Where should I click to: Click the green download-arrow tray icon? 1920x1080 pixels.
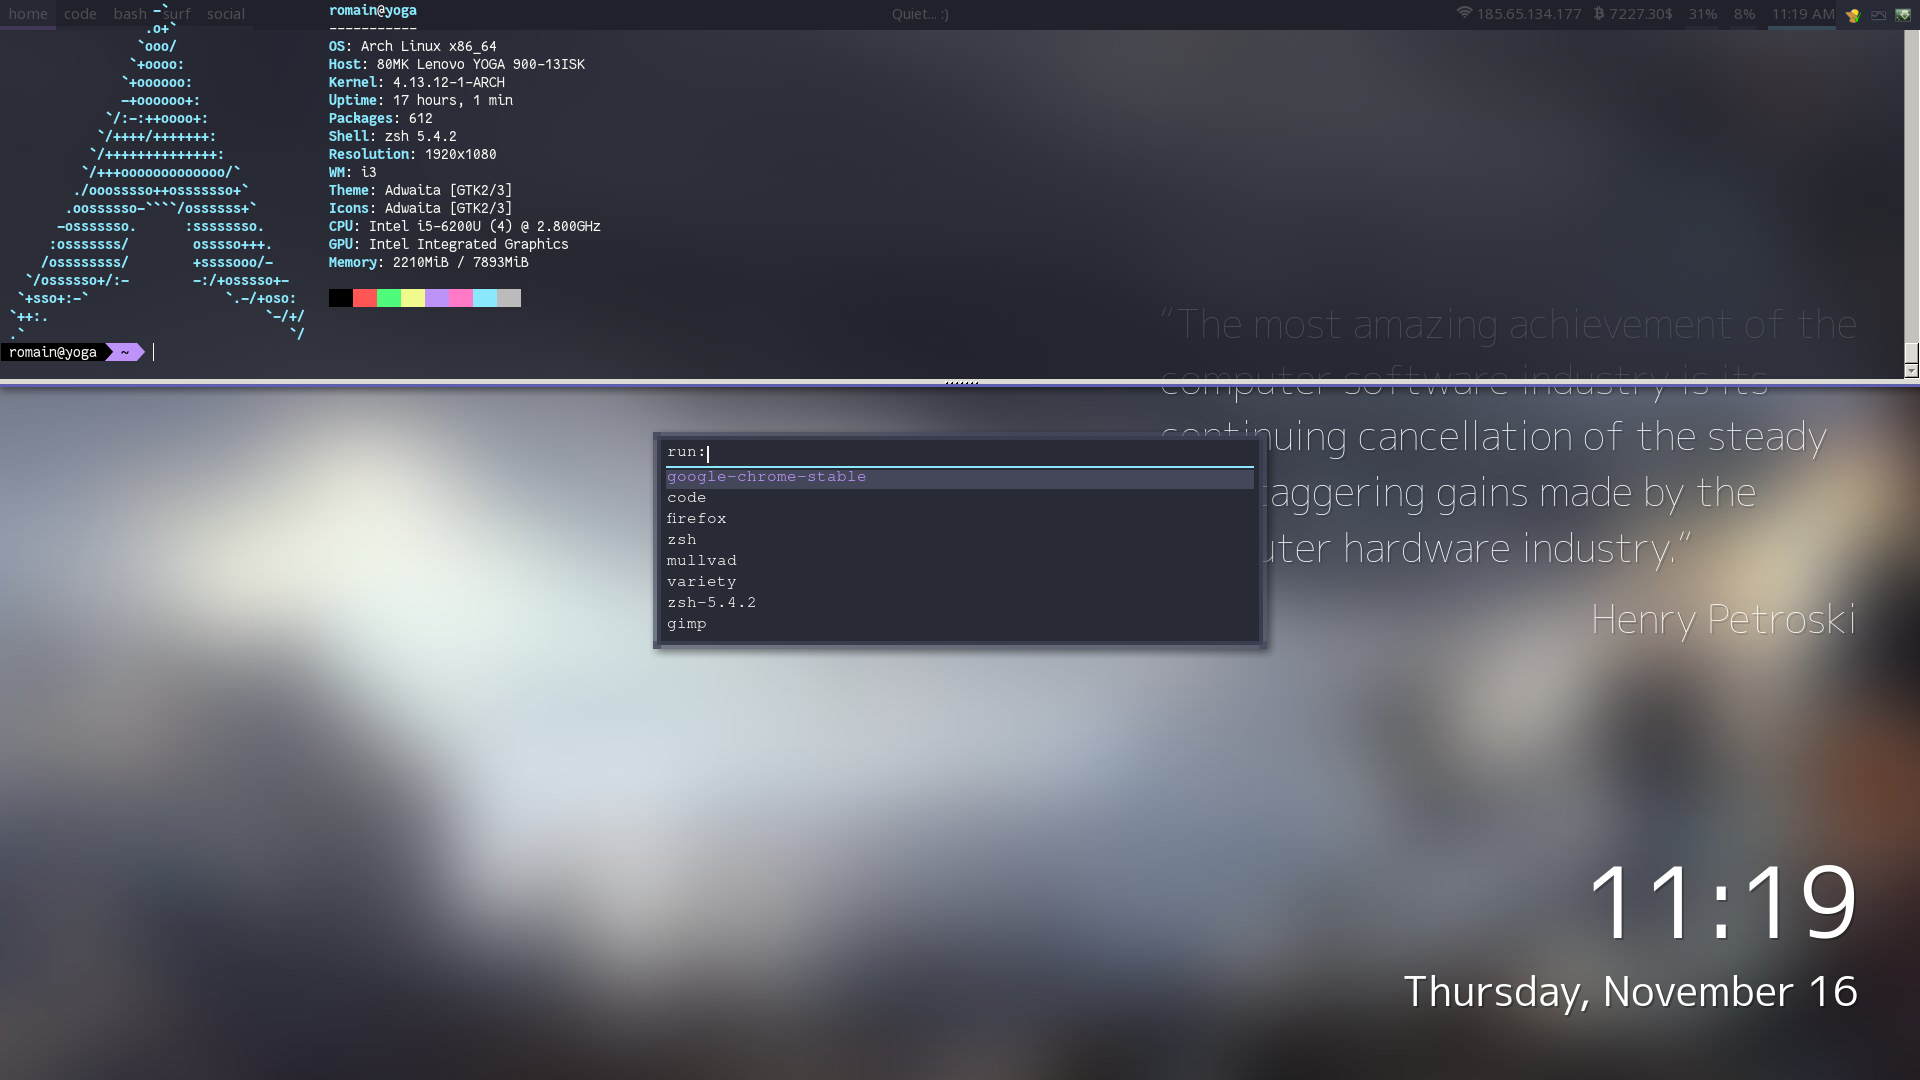(x=1903, y=15)
